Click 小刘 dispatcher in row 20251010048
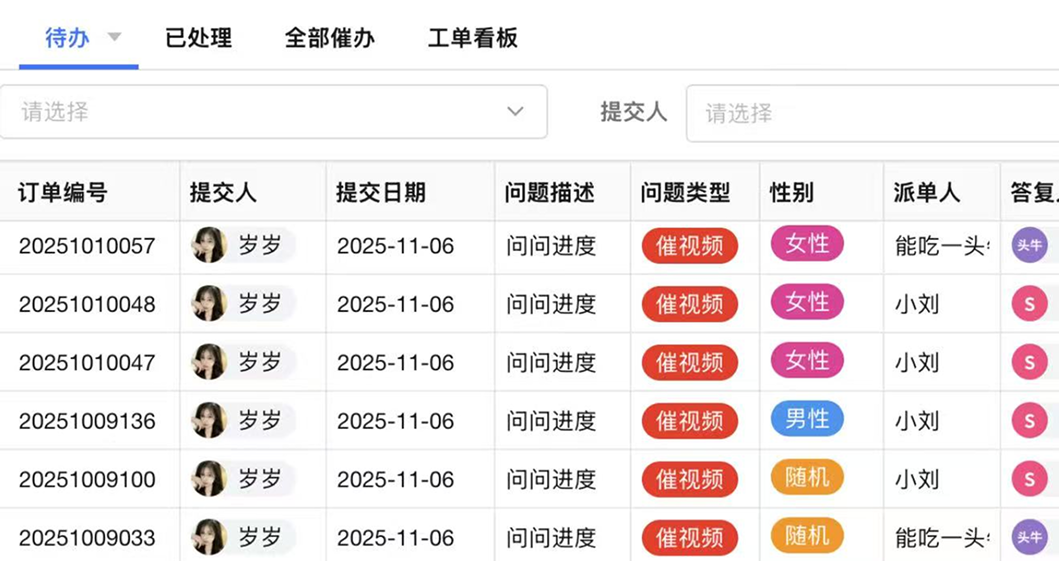This screenshot has width=1059, height=561. click(x=917, y=304)
